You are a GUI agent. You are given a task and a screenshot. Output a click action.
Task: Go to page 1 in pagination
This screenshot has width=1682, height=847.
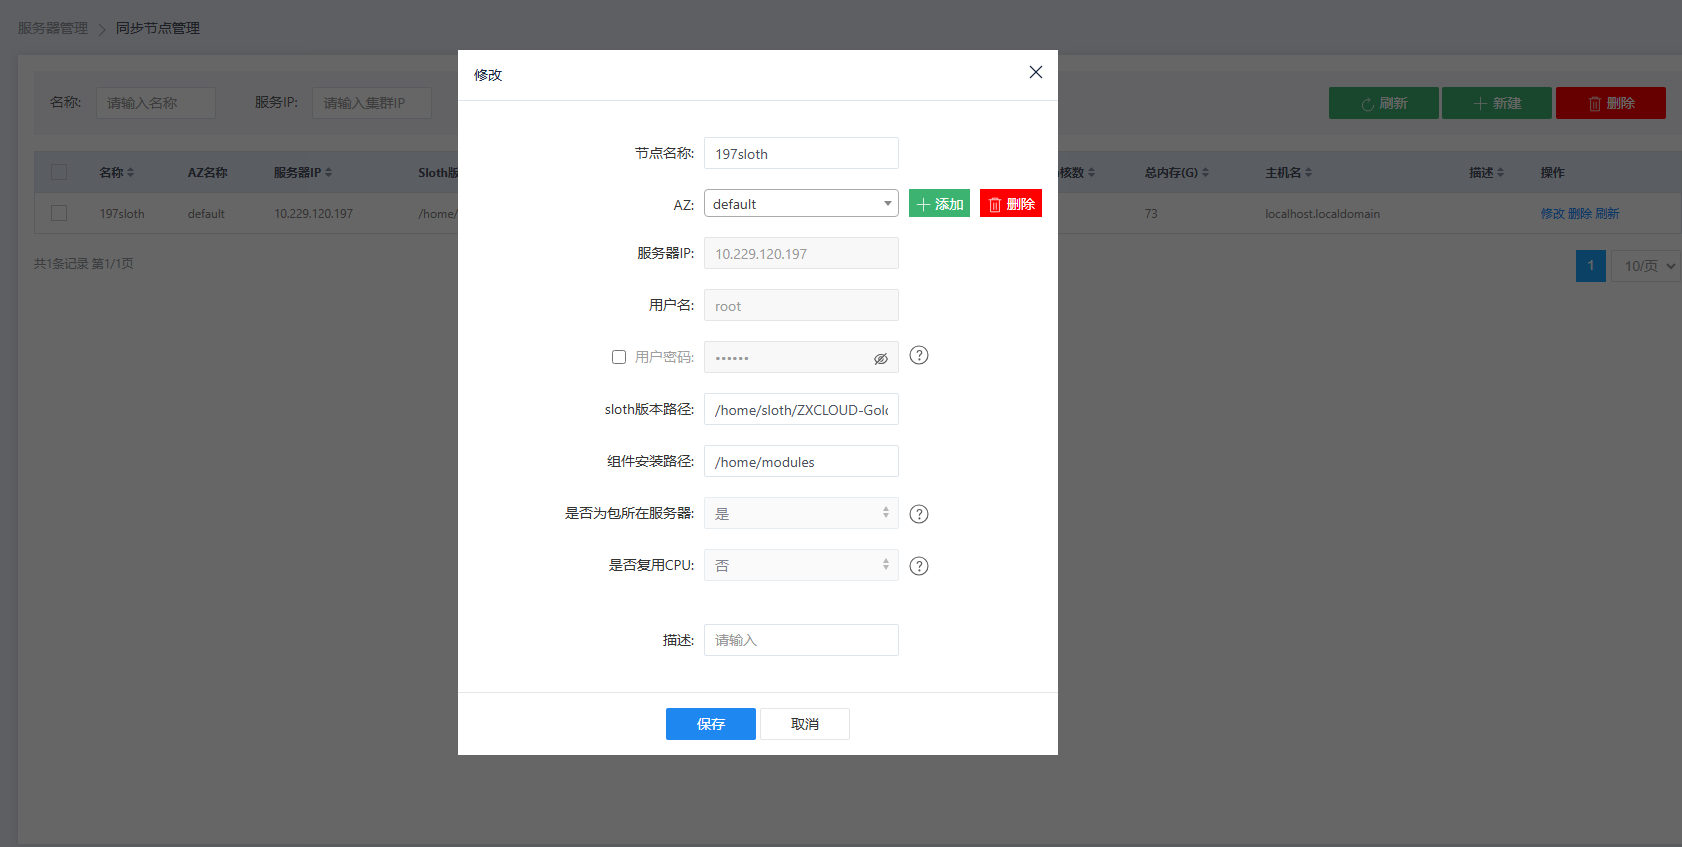(1591, 266)
